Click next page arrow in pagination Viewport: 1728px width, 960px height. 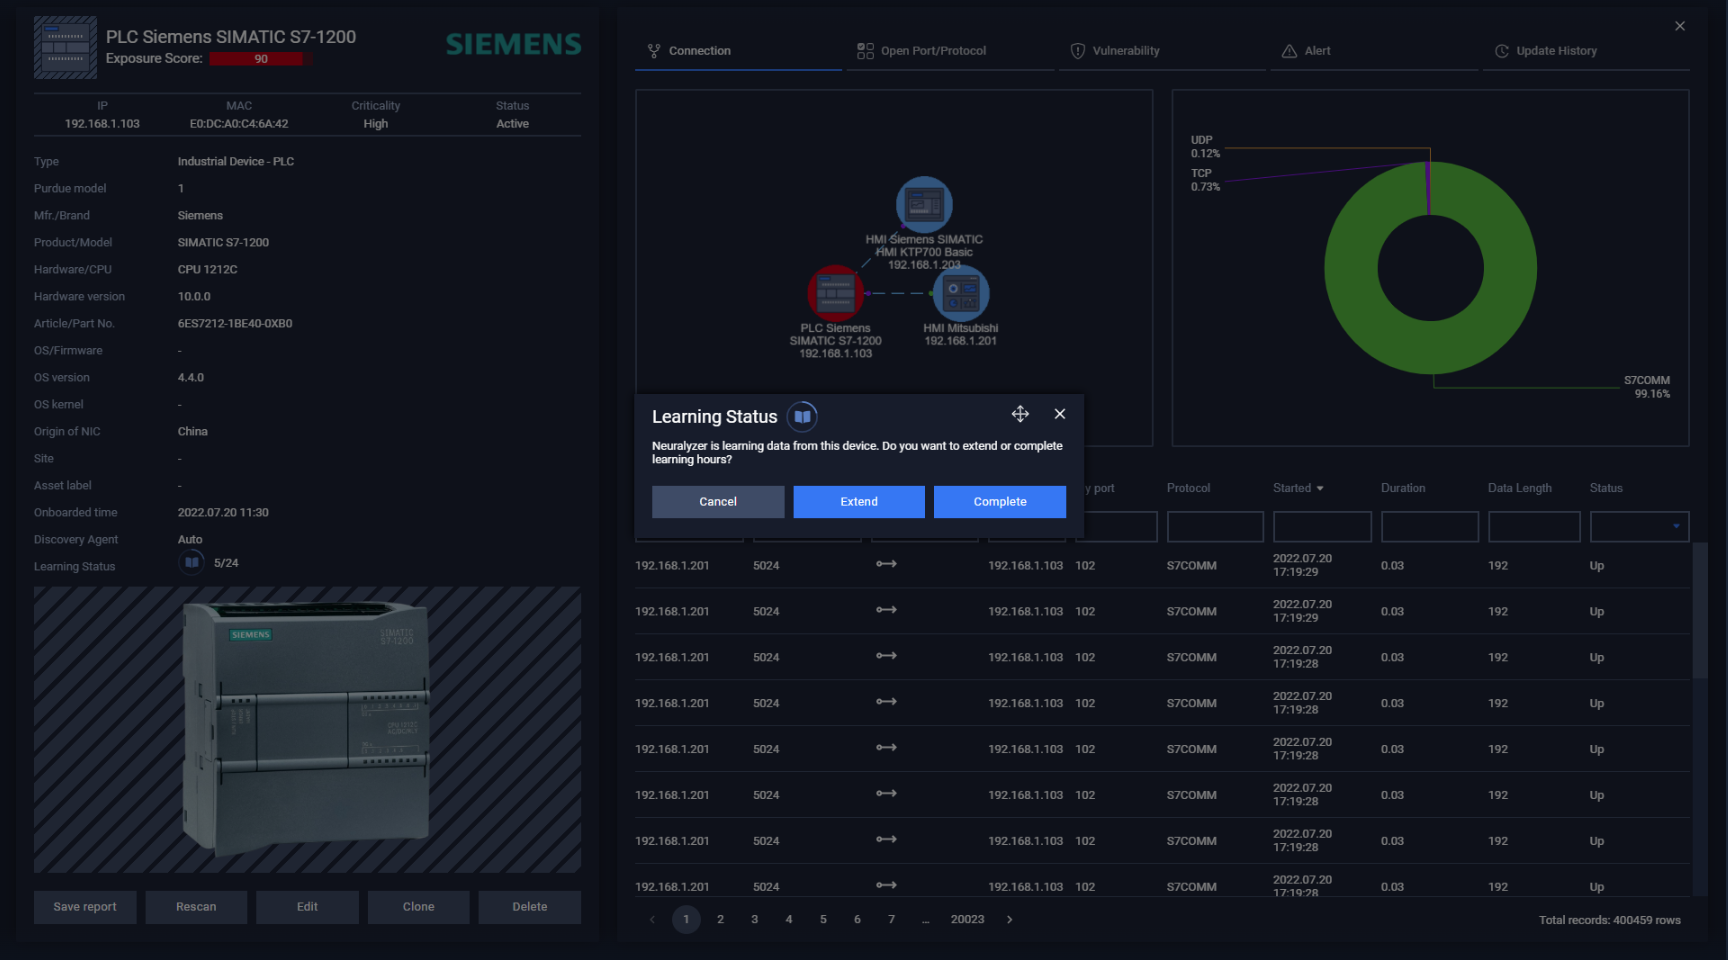[1010, 919]
